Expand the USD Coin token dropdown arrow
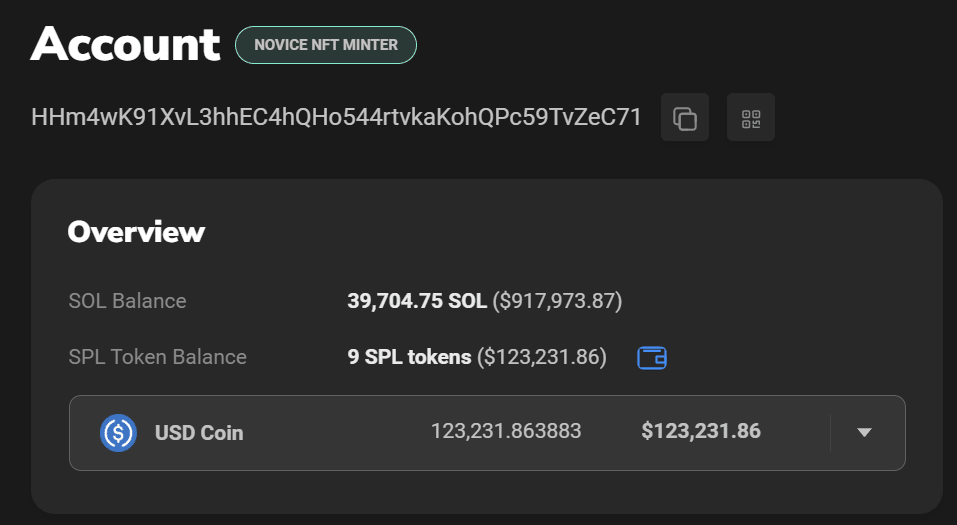This screenshot has width=957, height=525. pos(865,432)
